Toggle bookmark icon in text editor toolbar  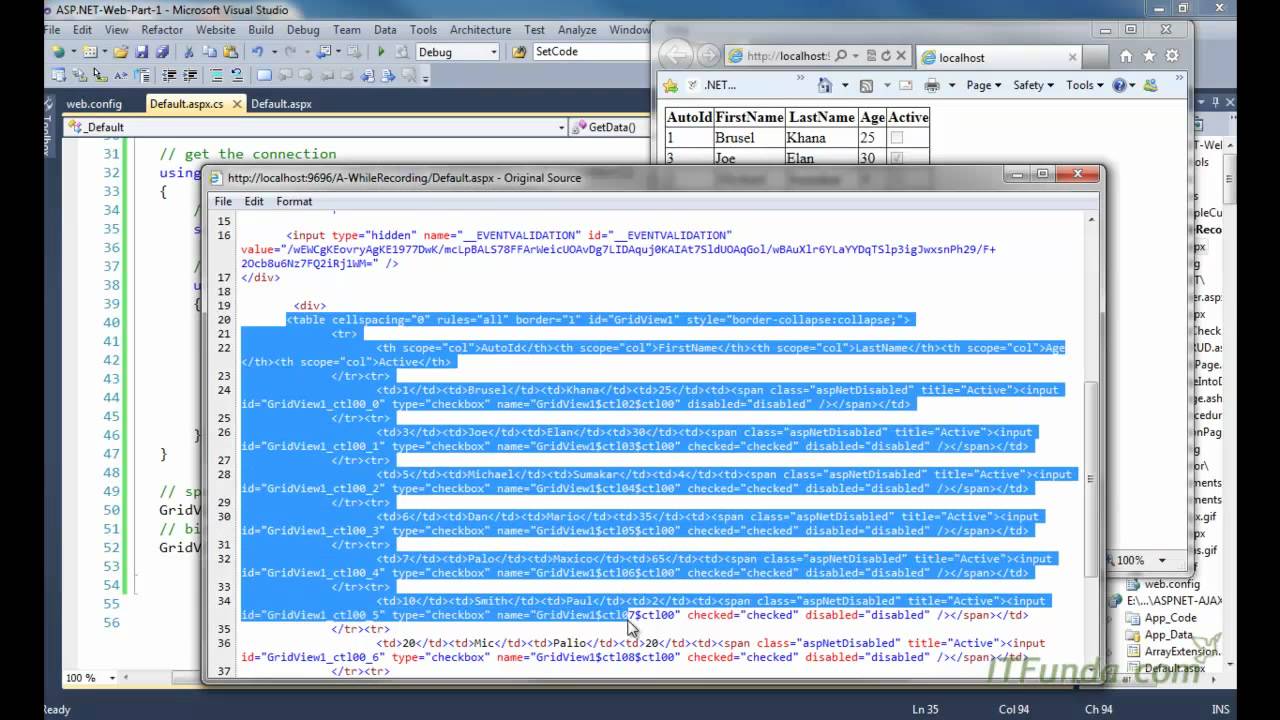click(x=264, y=75)
